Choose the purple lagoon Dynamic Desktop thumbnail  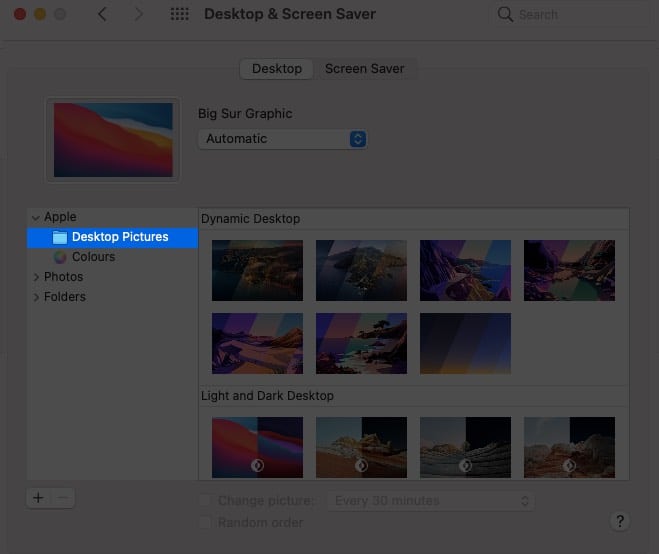(x=569, y=270)
